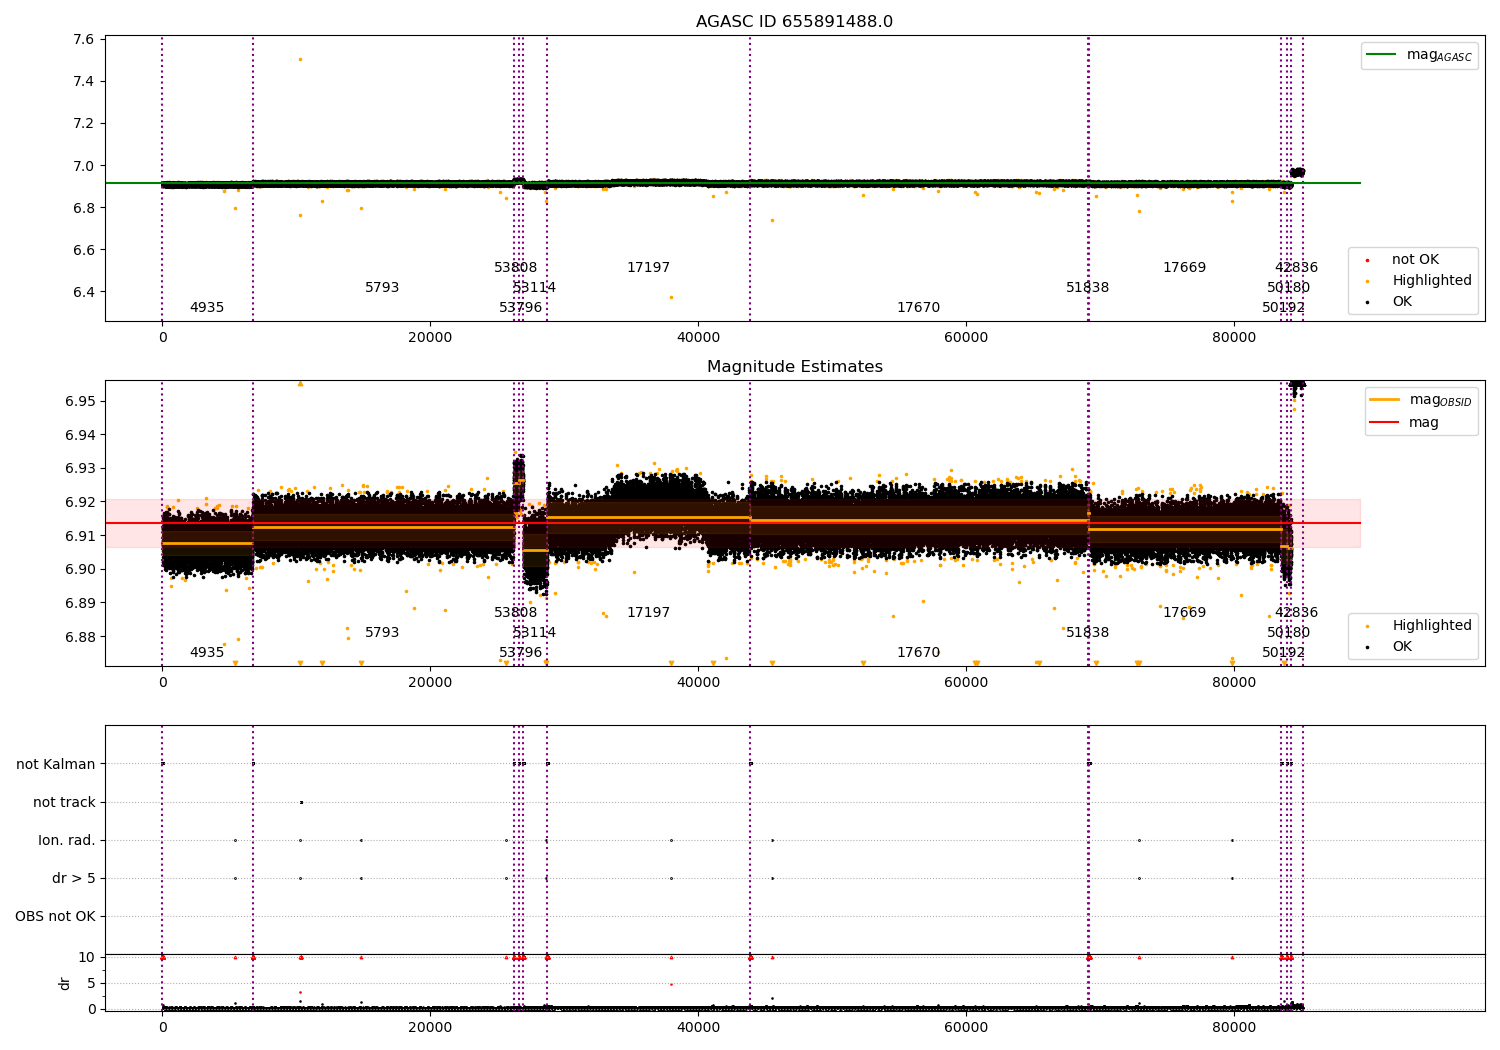
Task: Click OBSID label 17670 in the top plot
Action: coord(919,308)
